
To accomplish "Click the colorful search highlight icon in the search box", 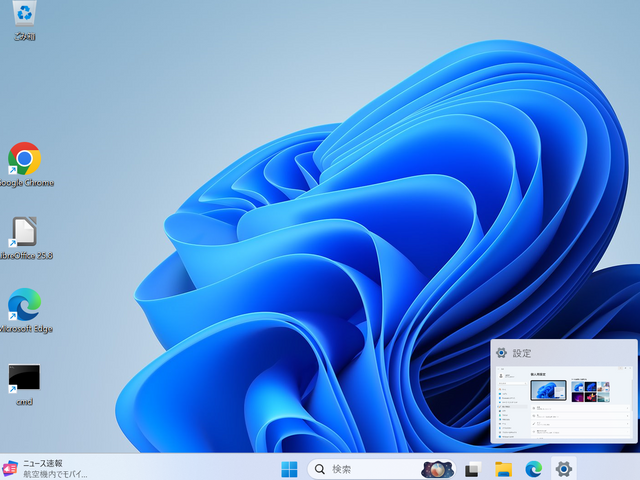I will coord(437,469).
